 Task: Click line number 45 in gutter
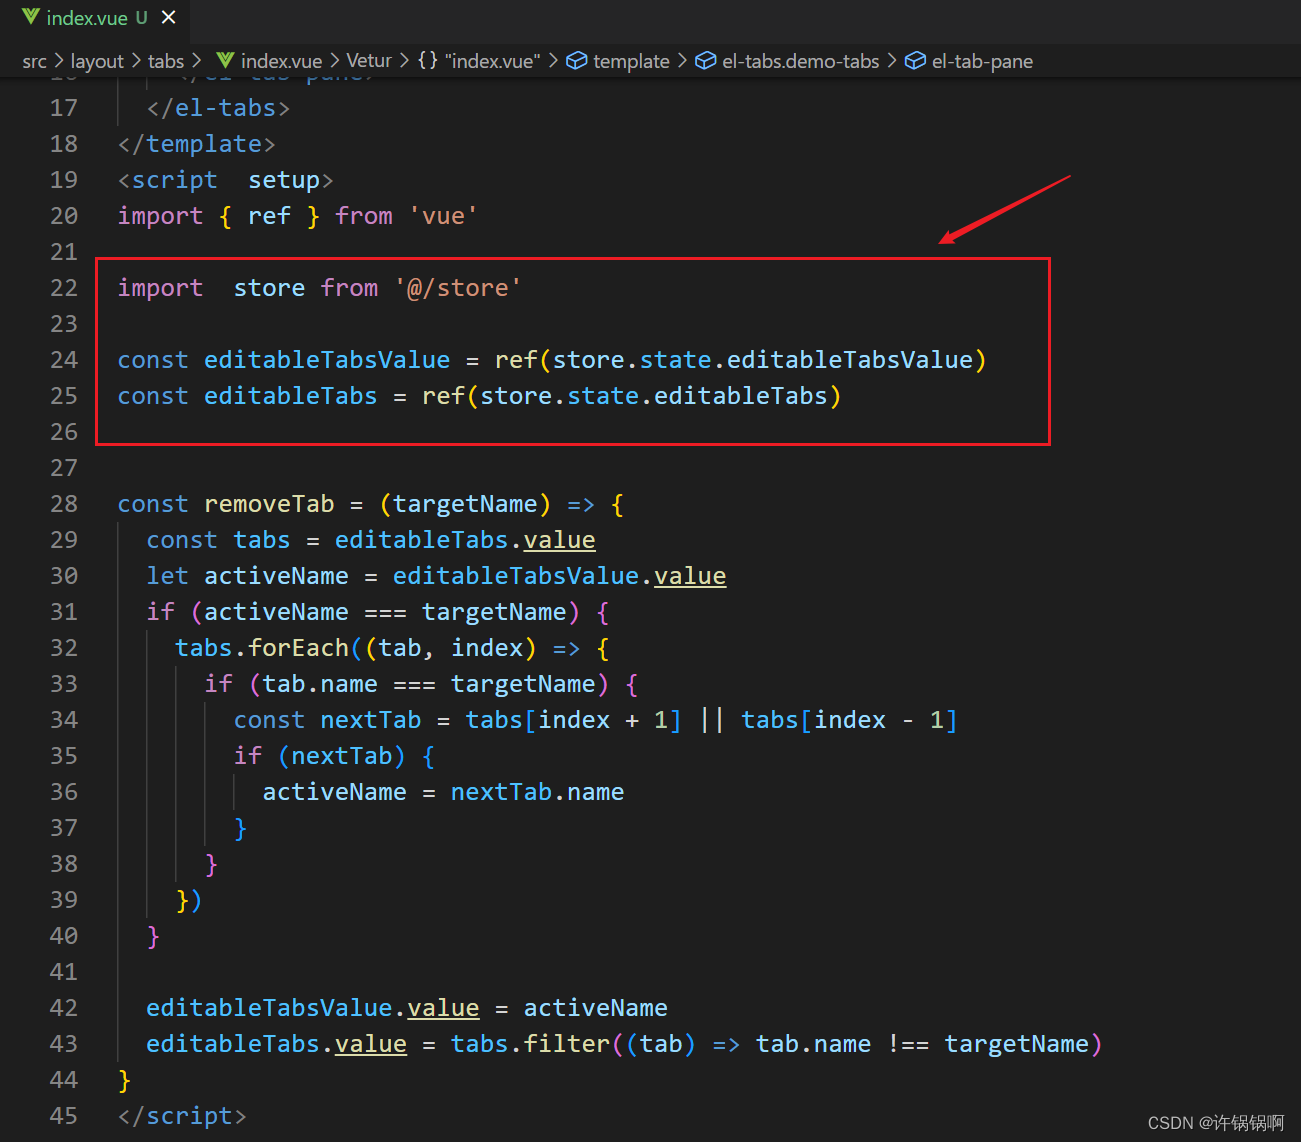[x=64, y=1116]
